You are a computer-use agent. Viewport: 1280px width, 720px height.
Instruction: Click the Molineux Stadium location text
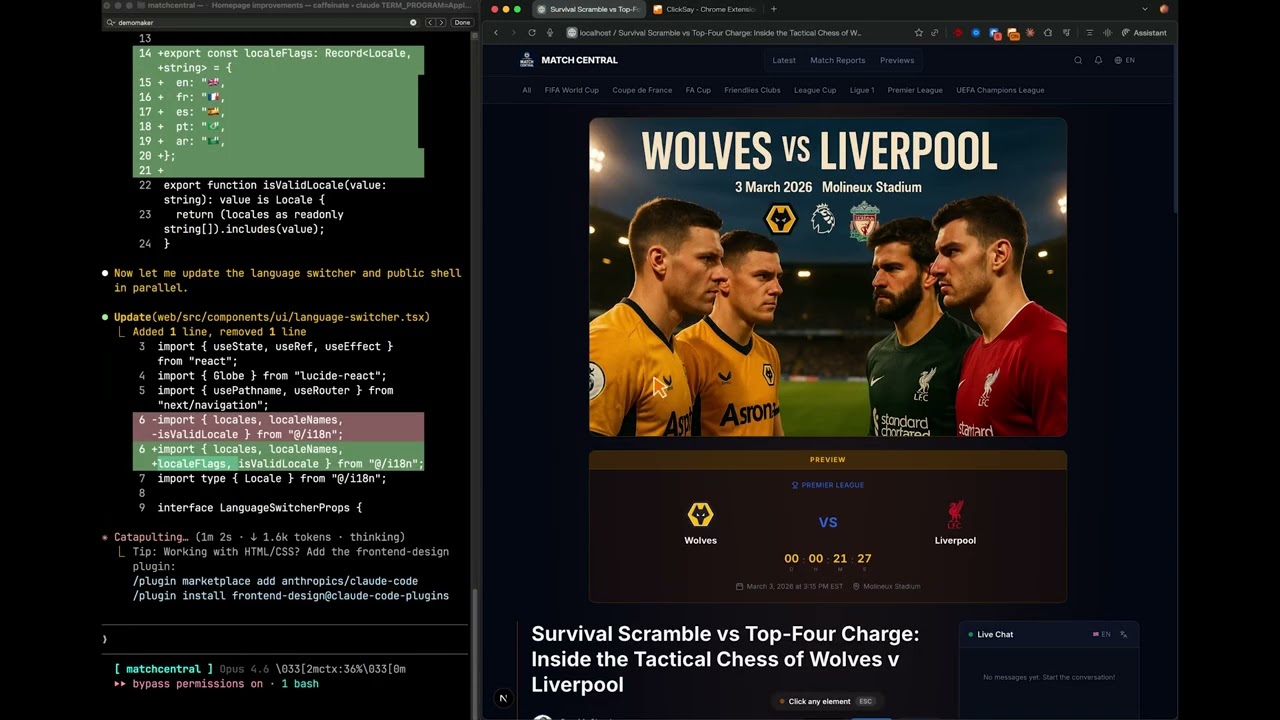click(x=887, y=586)
